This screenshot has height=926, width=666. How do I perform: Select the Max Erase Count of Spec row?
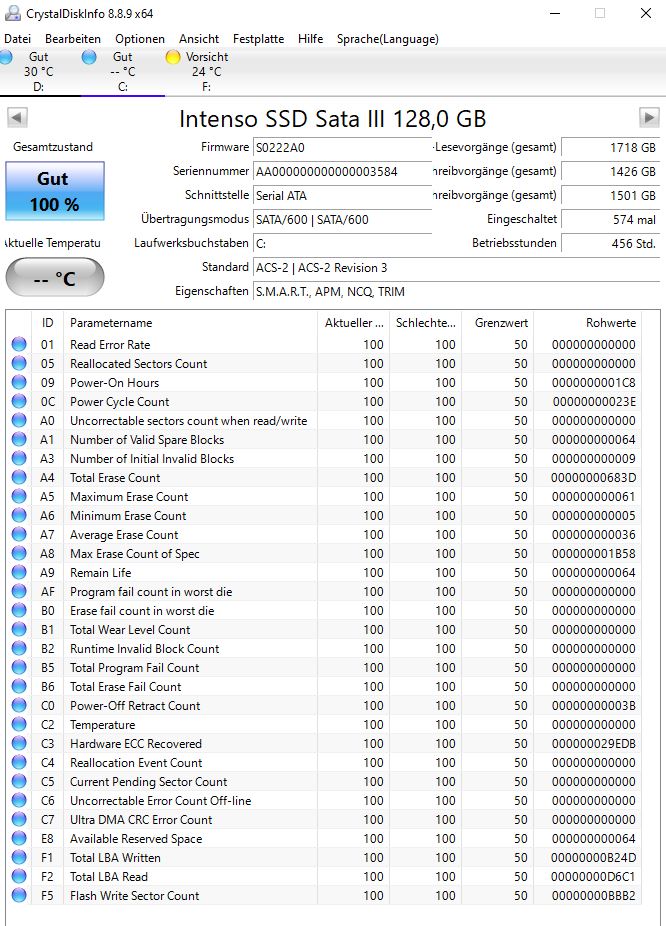tap(324, 553)
